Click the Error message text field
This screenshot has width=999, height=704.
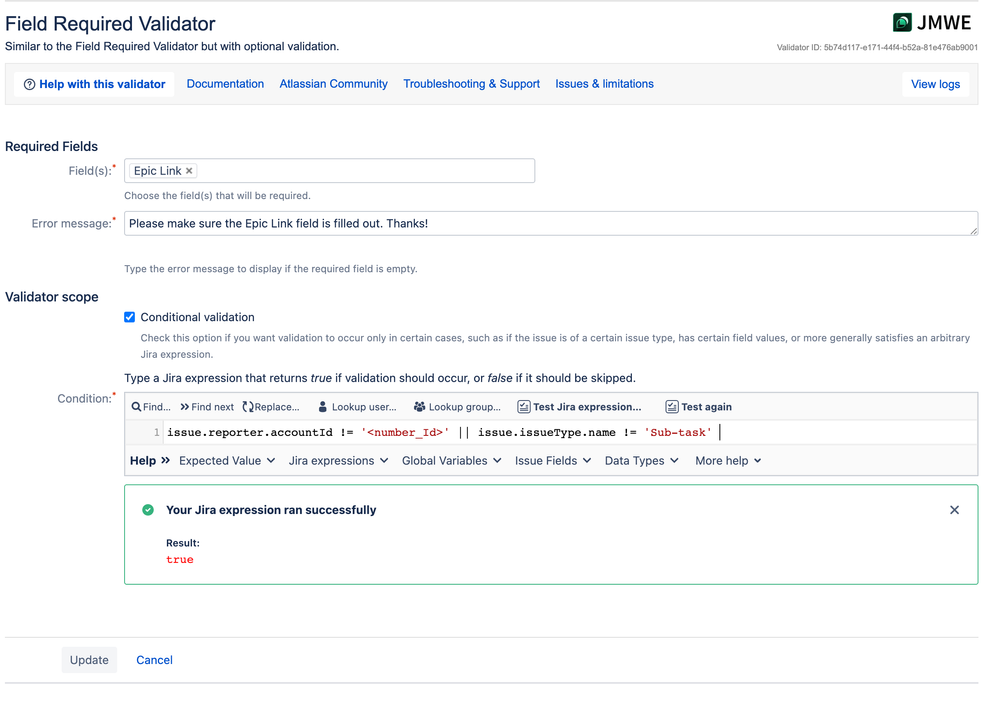[551, 224]
